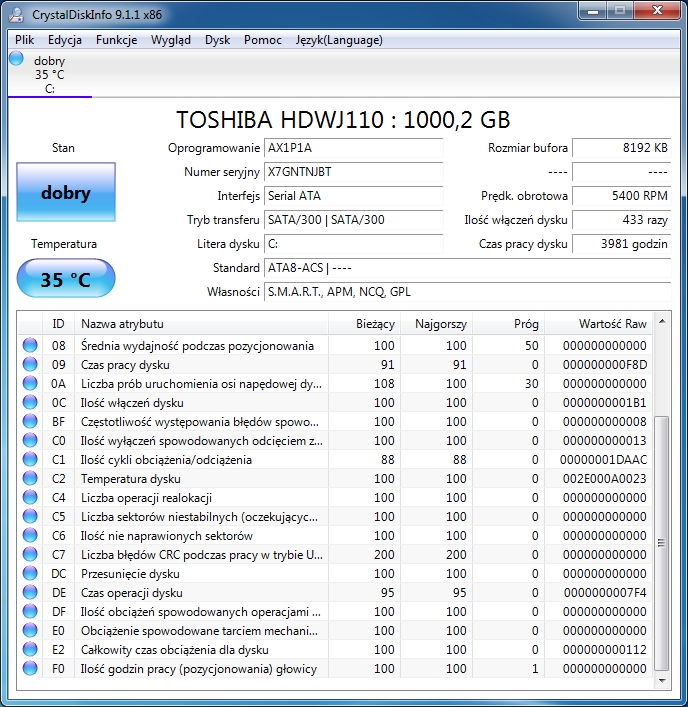The height and width of the screenshot is (707, 688).
Task: Click raw value 0000000007F4
Action: point(605,592)
